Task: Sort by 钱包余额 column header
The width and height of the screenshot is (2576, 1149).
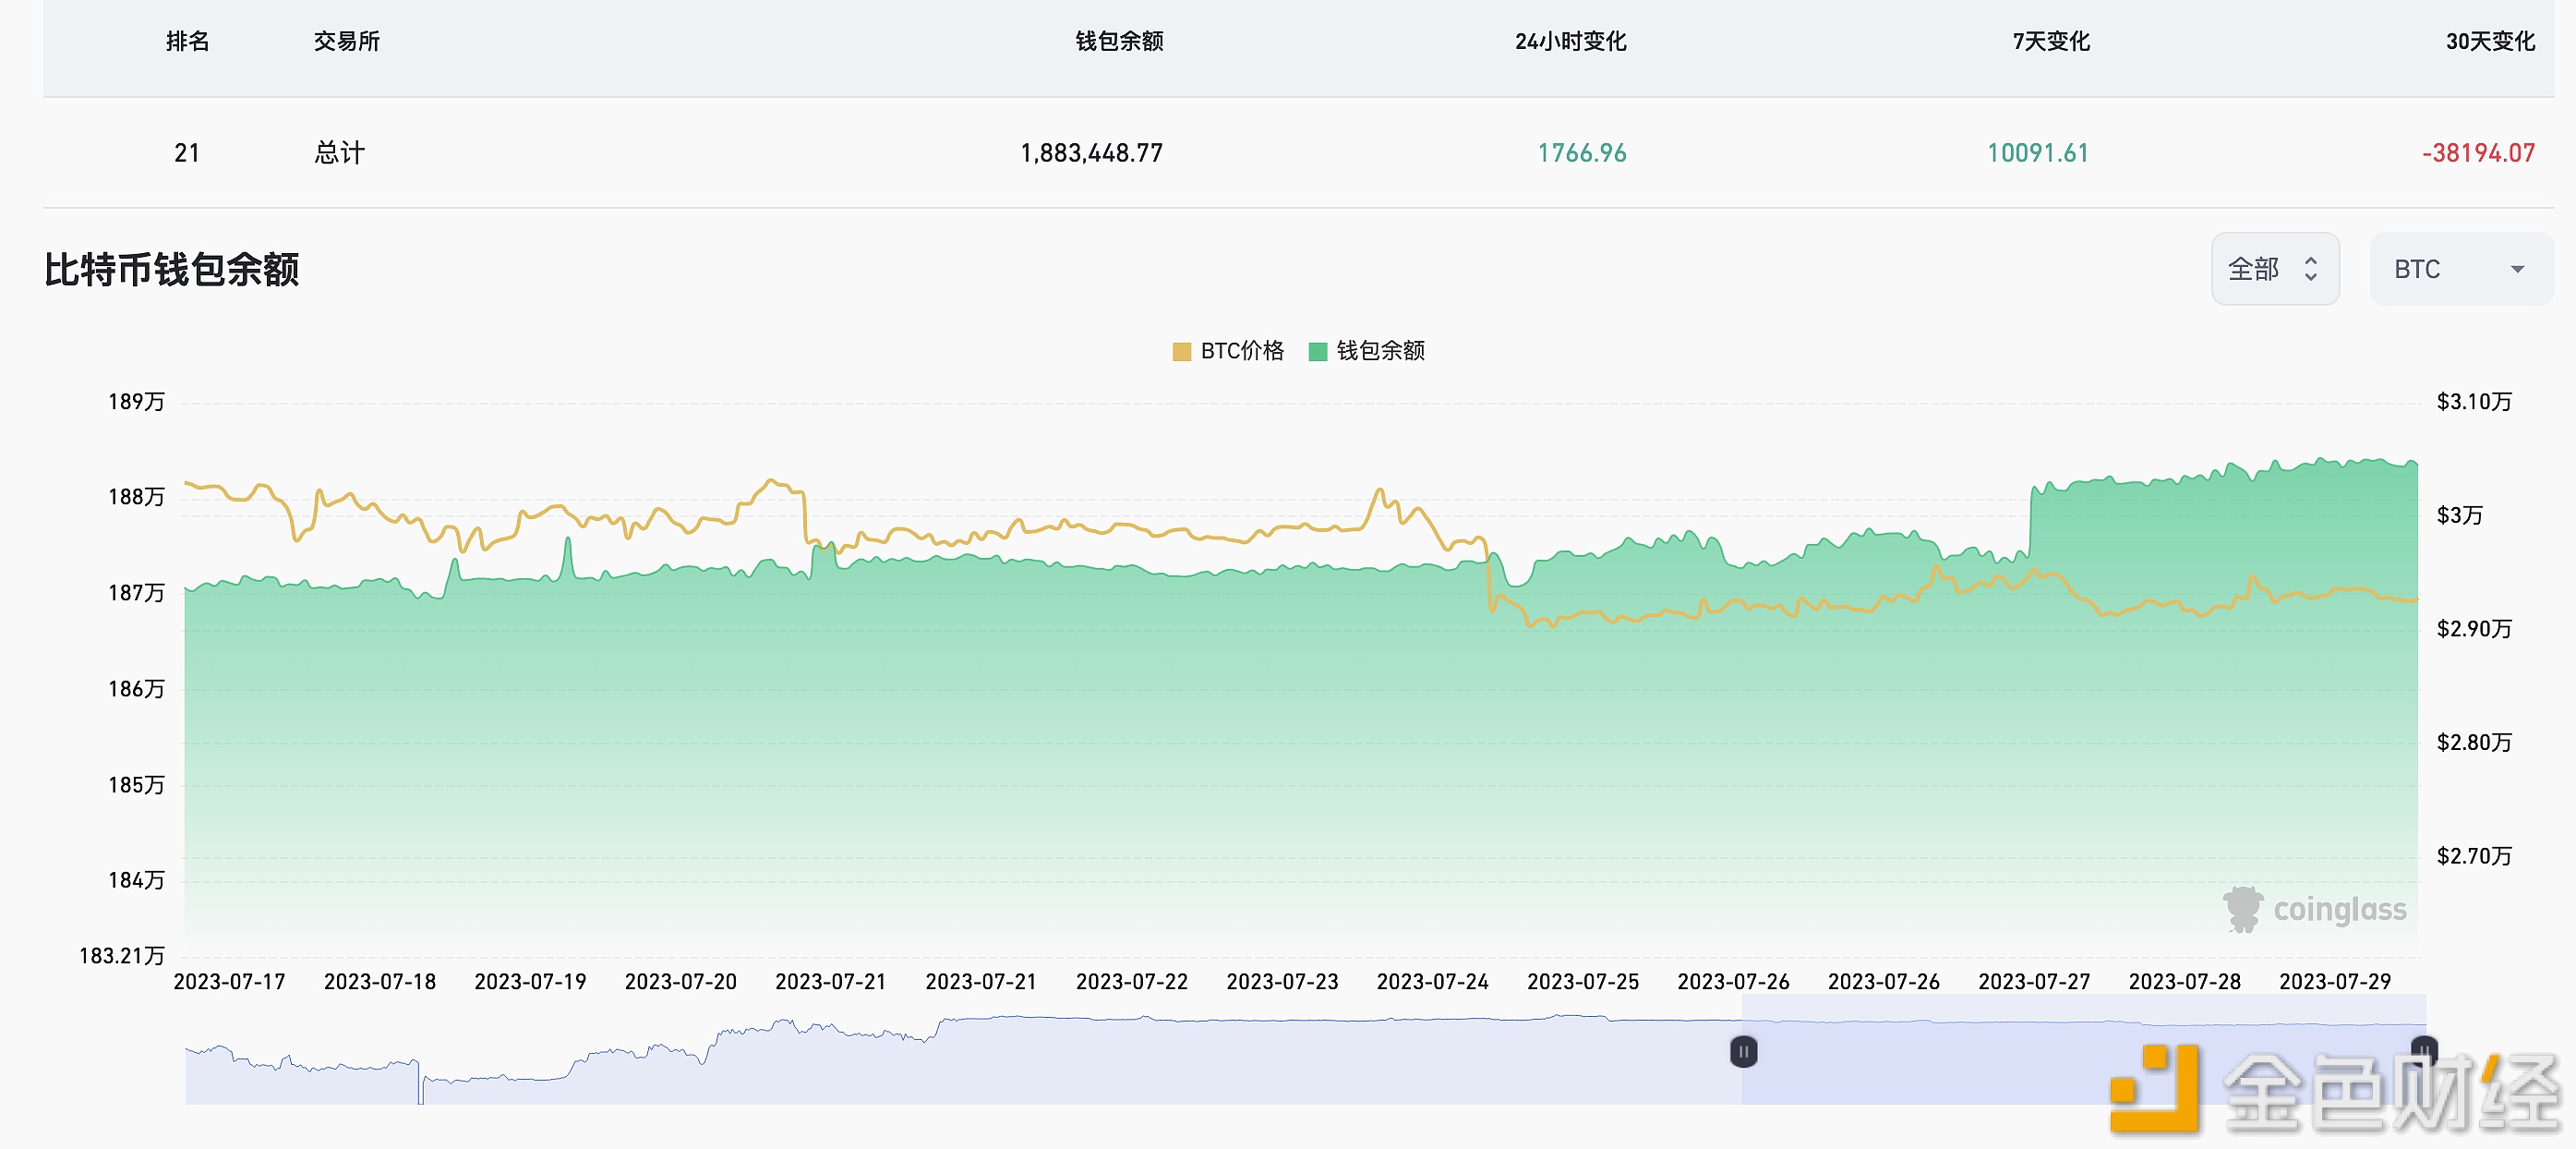Action: coord(1119,41)
